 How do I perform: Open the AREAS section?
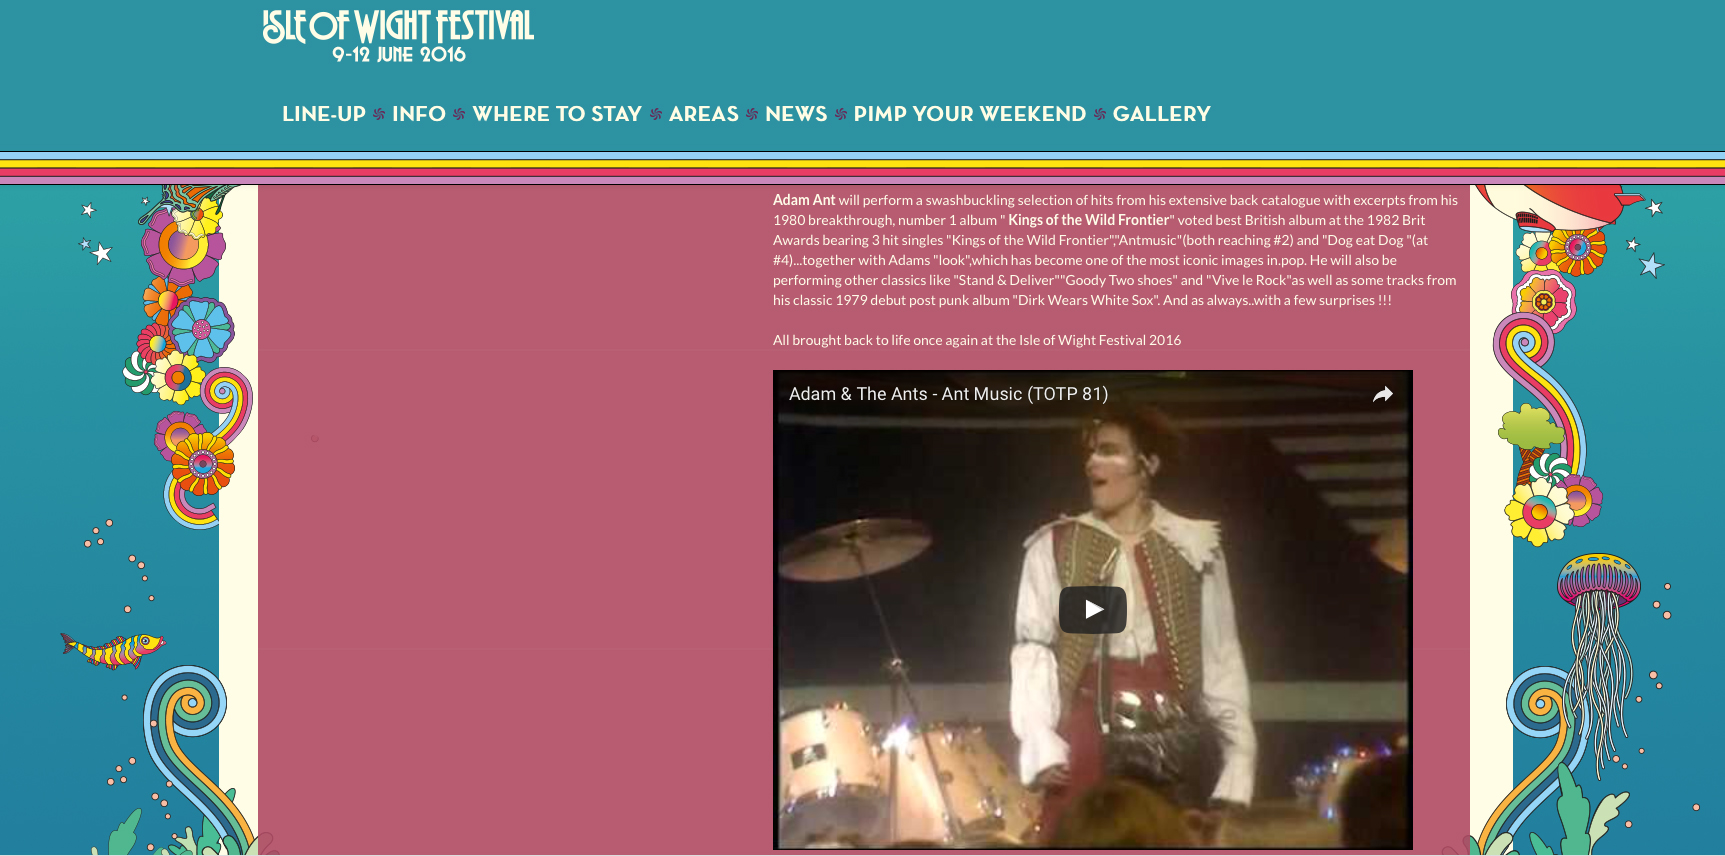pyautogui.click(x=704, y=114)
